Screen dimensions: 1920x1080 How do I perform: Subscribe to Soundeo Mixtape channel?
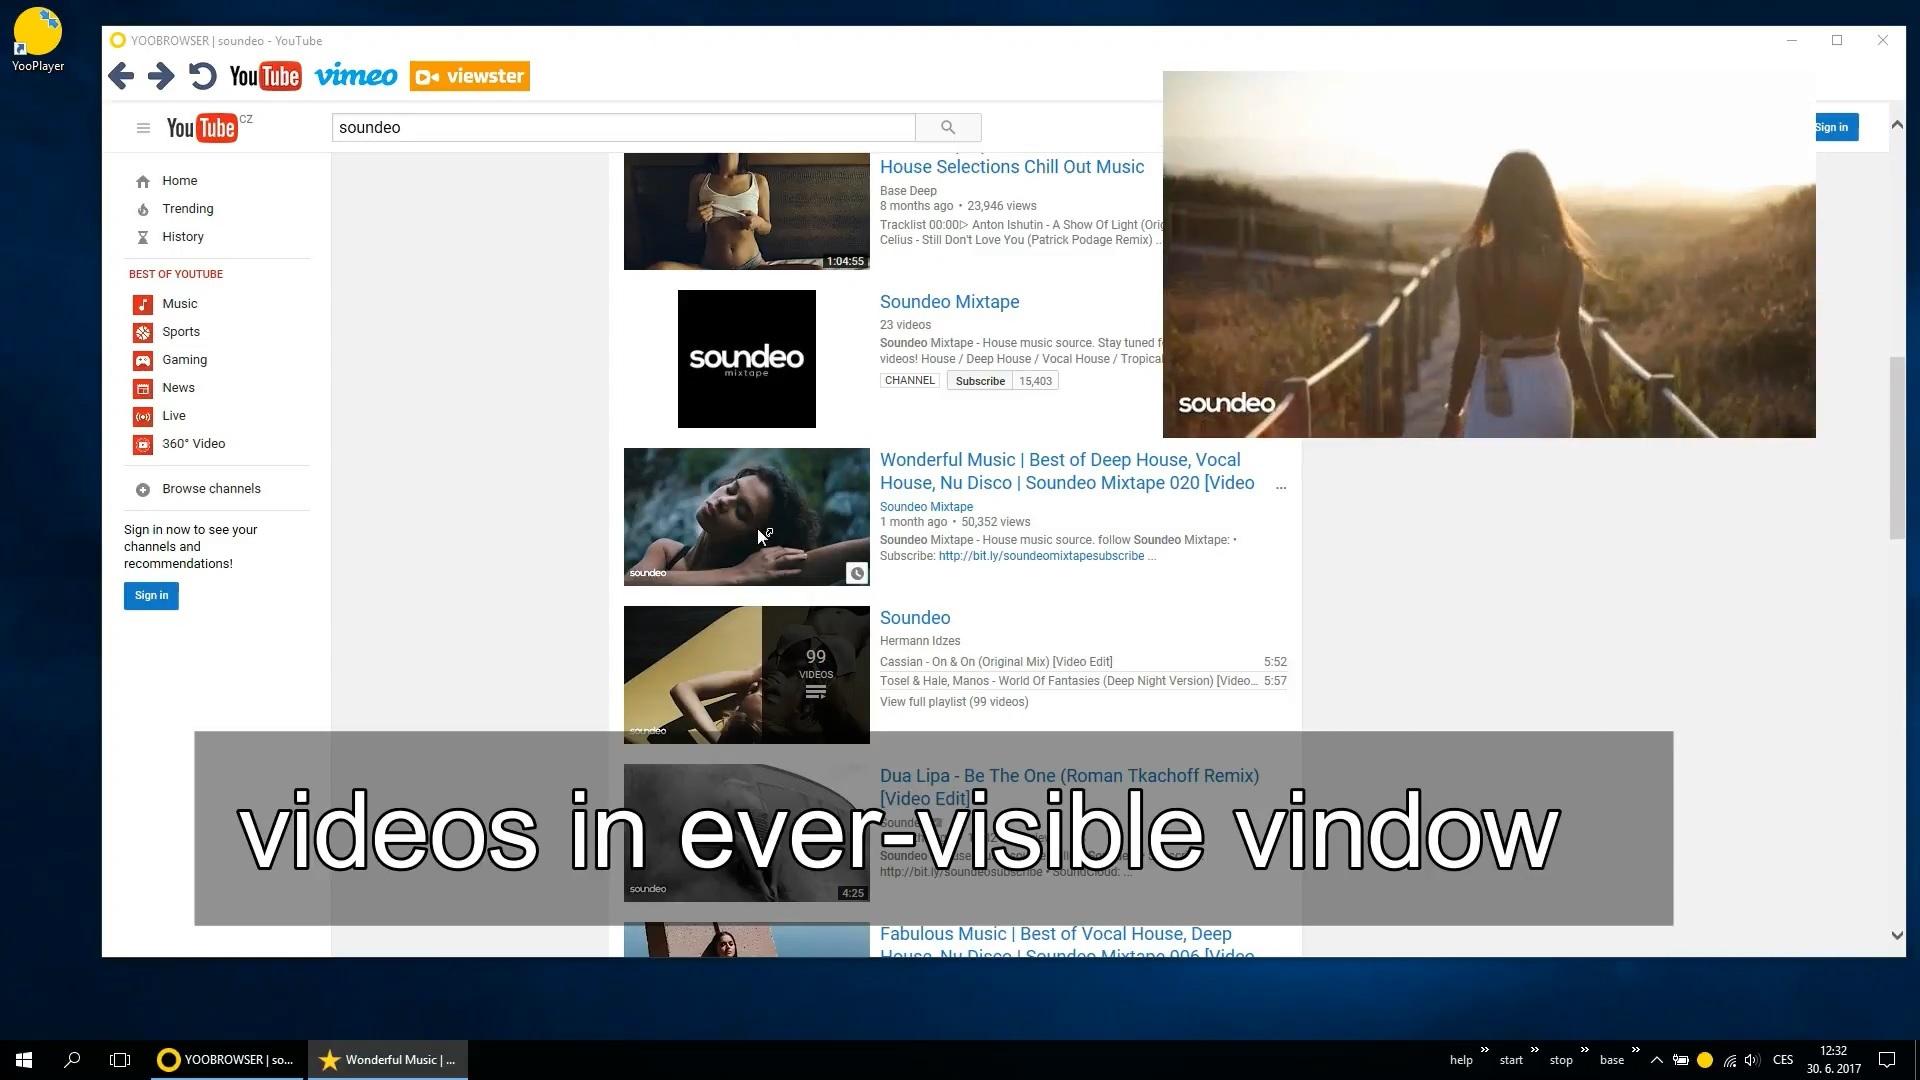980,381
